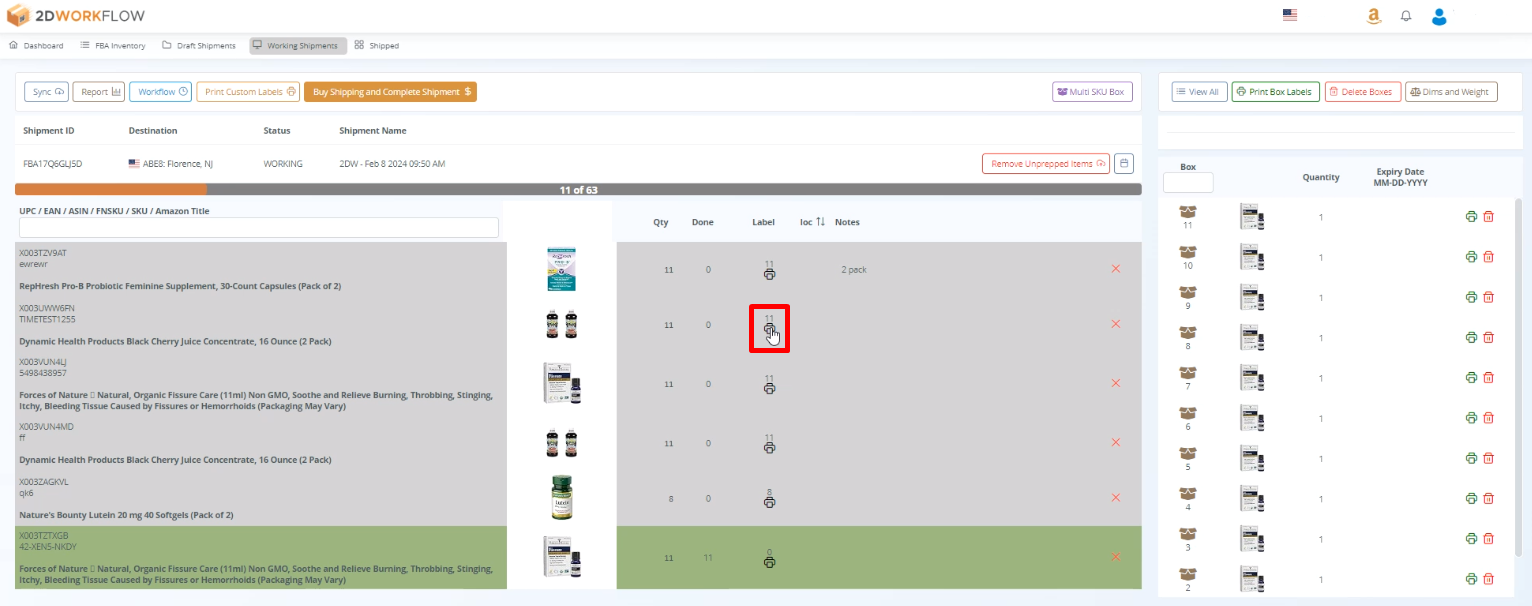Open the US flag language selector
1532x606 pixels.
tap(1289, 15)
